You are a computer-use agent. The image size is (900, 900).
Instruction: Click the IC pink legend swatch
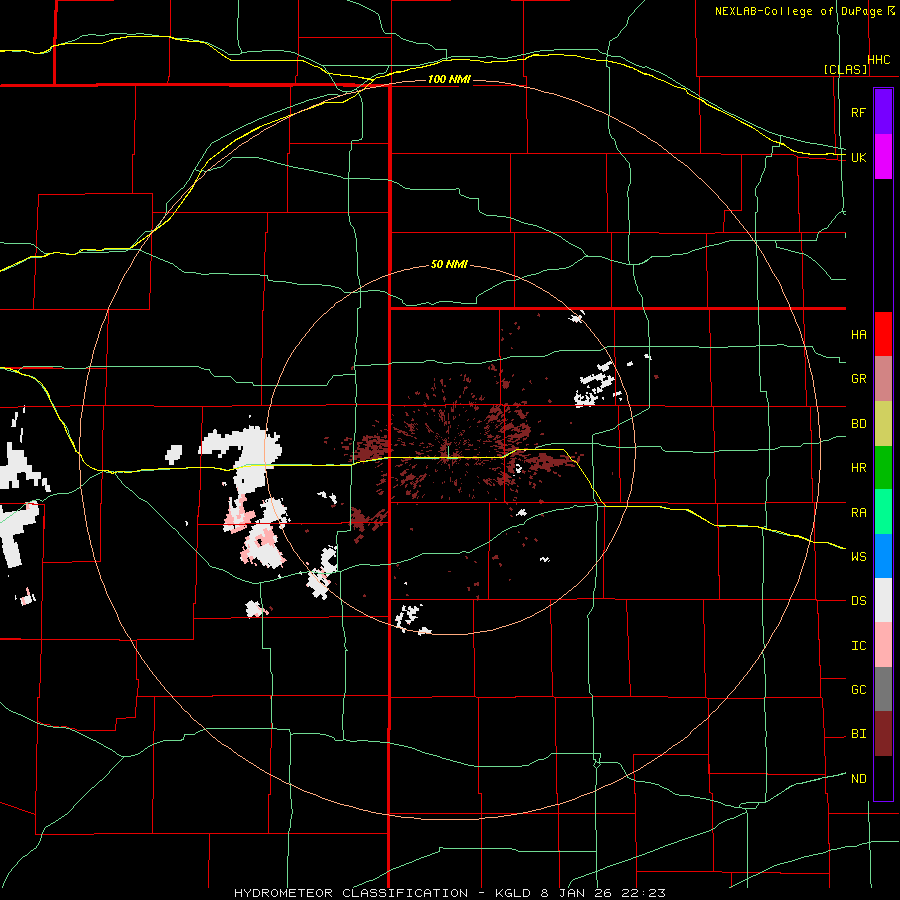(x=883, y=645)
